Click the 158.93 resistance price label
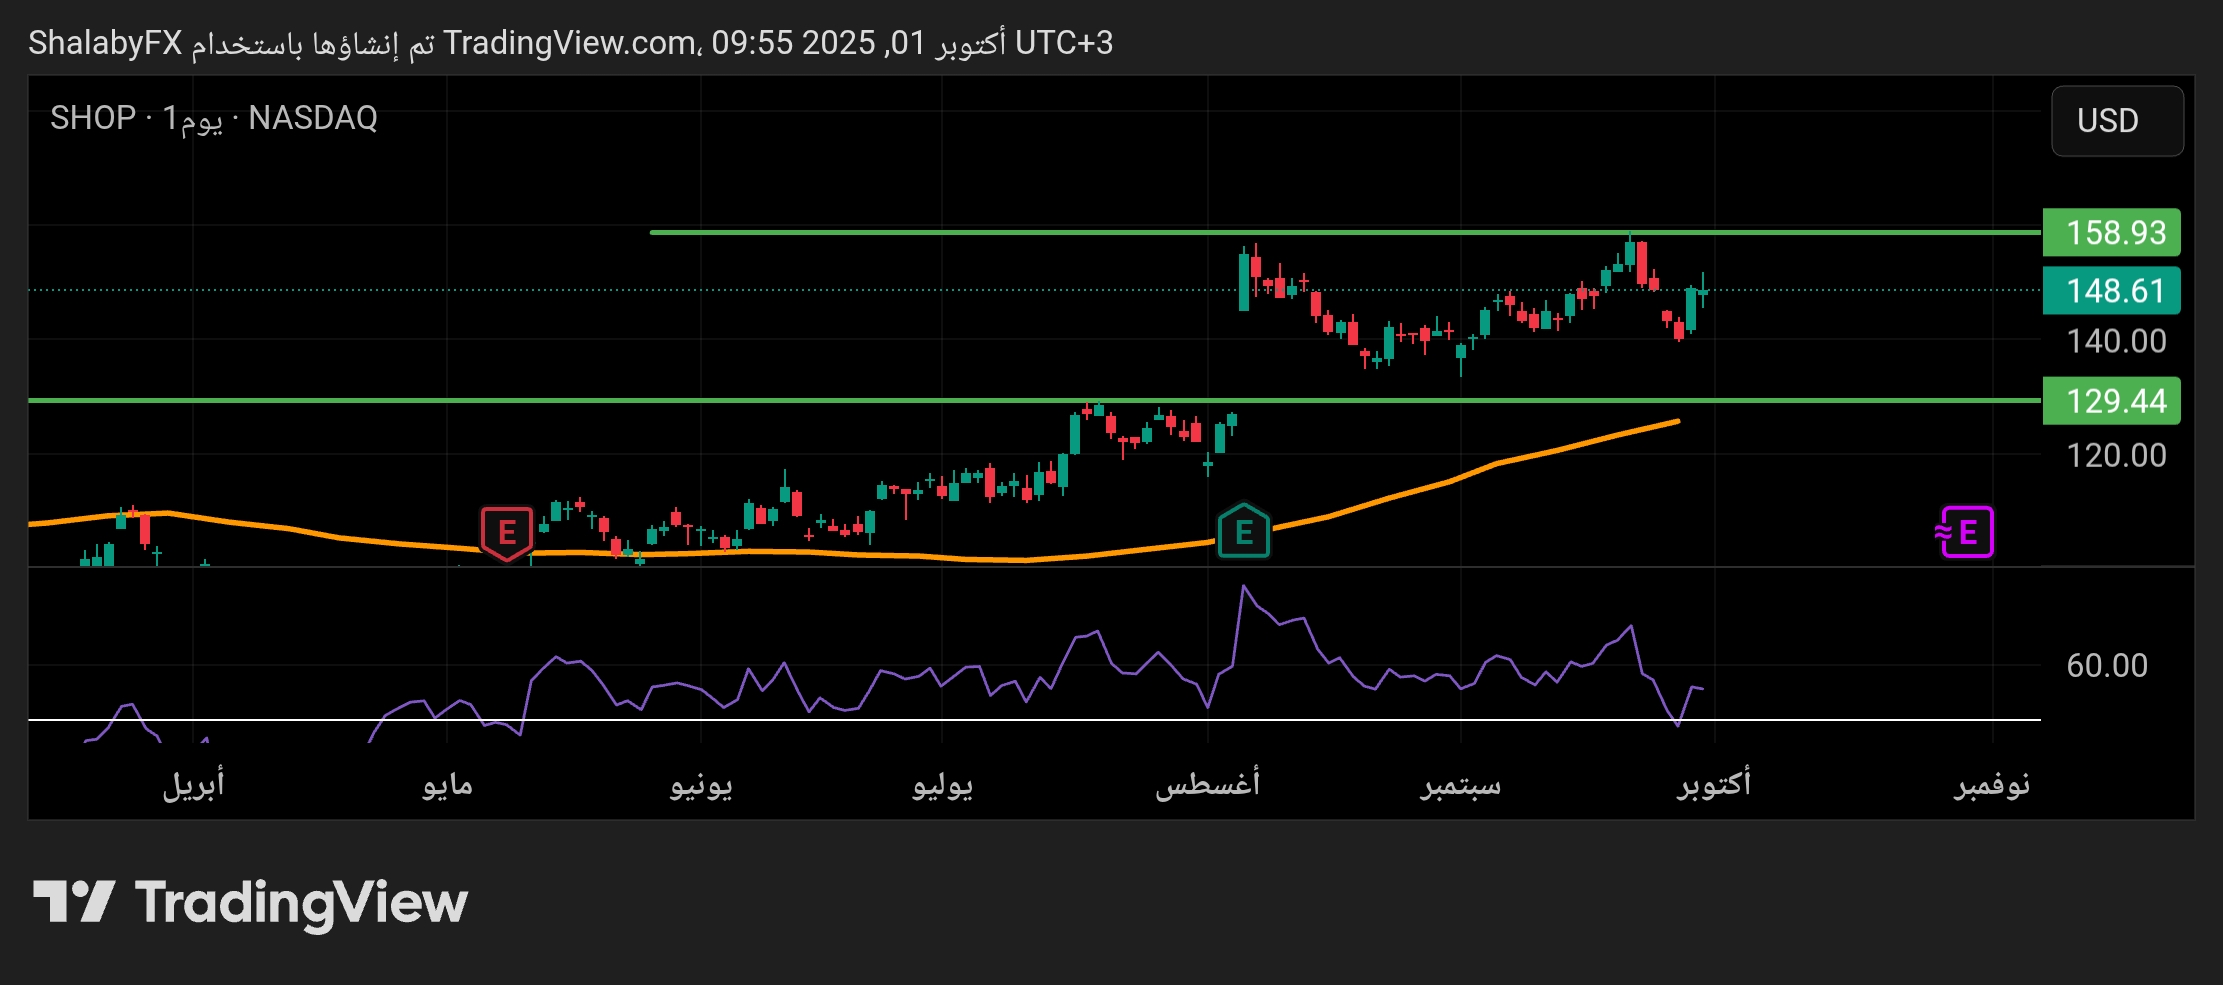Viewport: 2223px width, 985px height. [2110, 233]
